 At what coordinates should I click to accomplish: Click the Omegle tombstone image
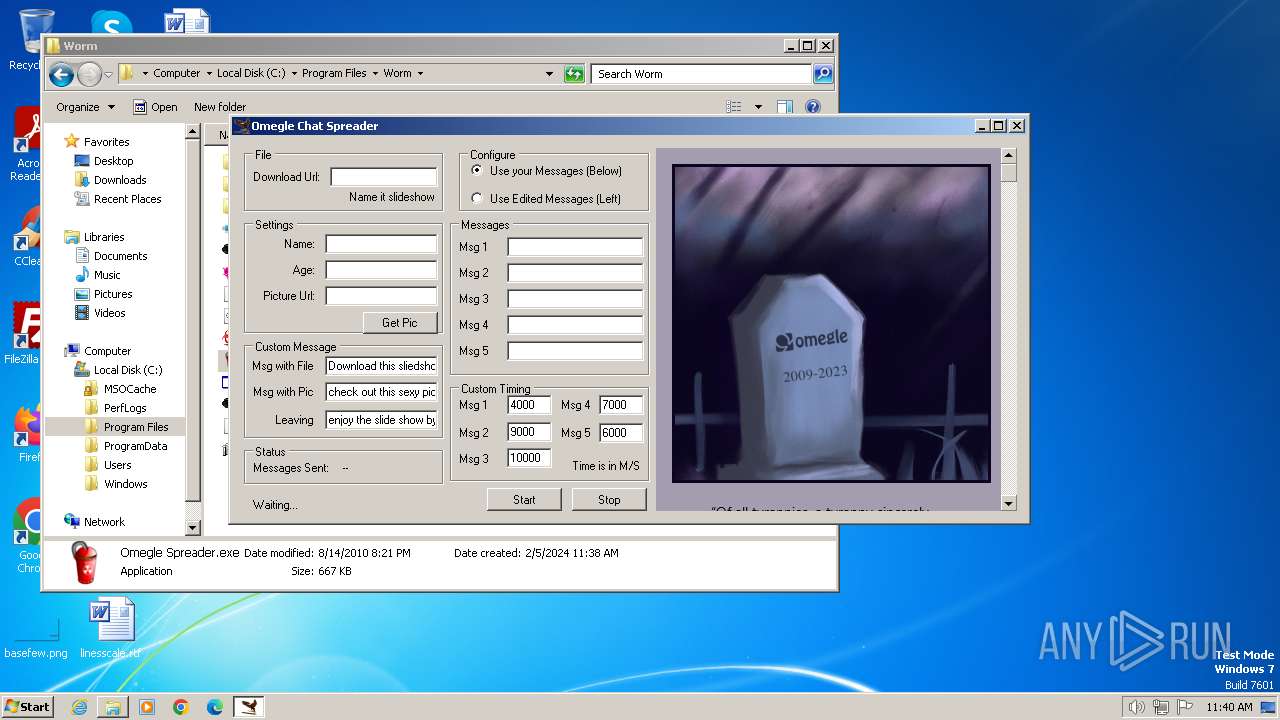pos(831,324)
